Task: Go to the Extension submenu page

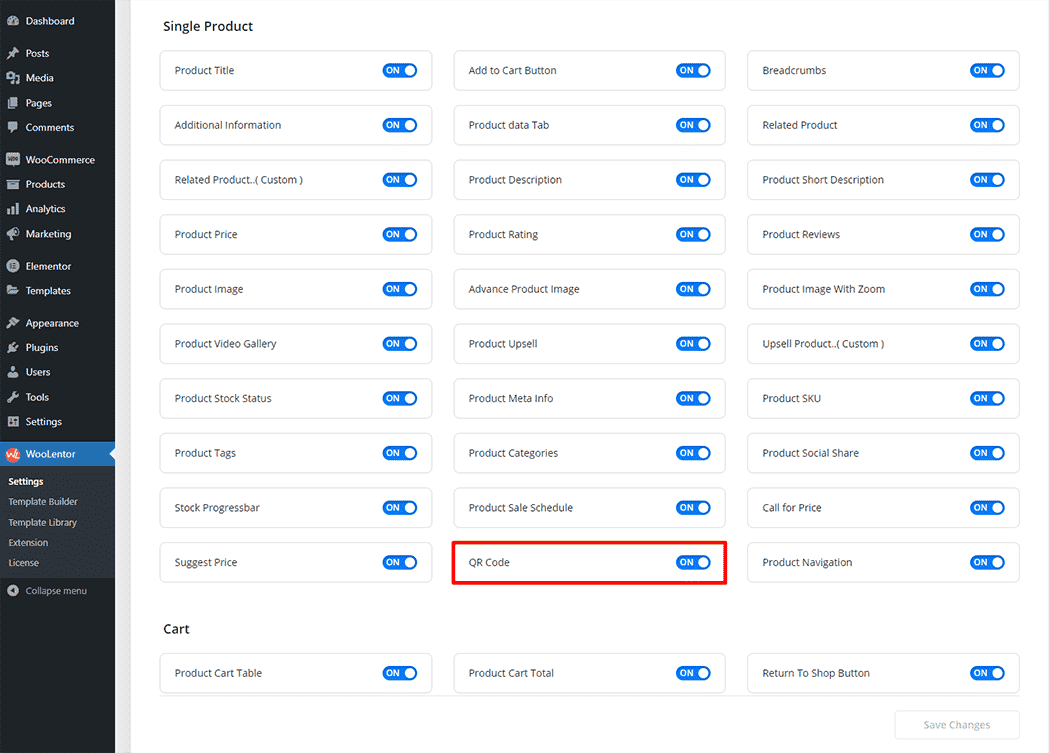Action: [28, 542]
